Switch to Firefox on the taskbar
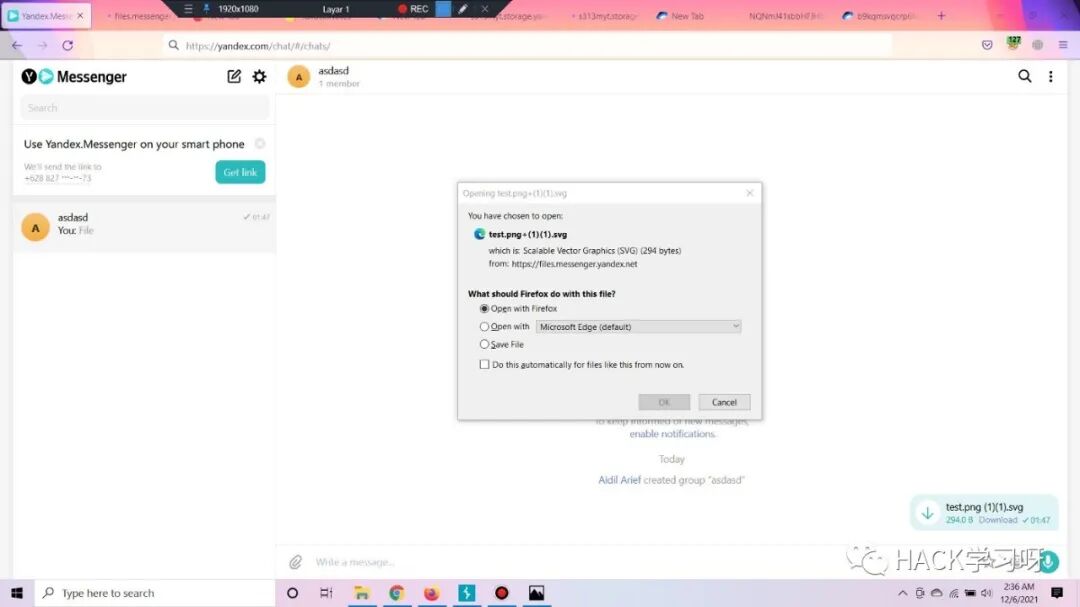The height and width of the screenshot is (607, 1080). pos(432,593)
